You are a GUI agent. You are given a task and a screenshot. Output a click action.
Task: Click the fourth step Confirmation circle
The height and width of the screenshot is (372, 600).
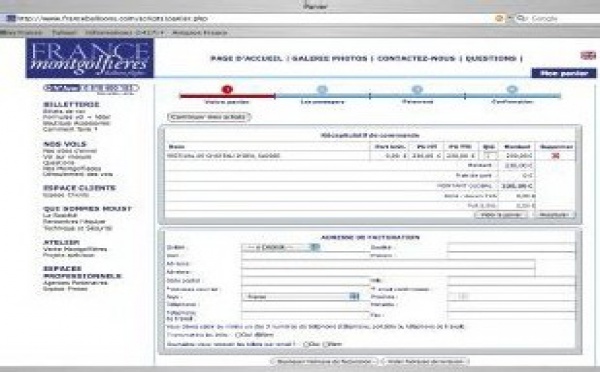[x=512, y=90]
